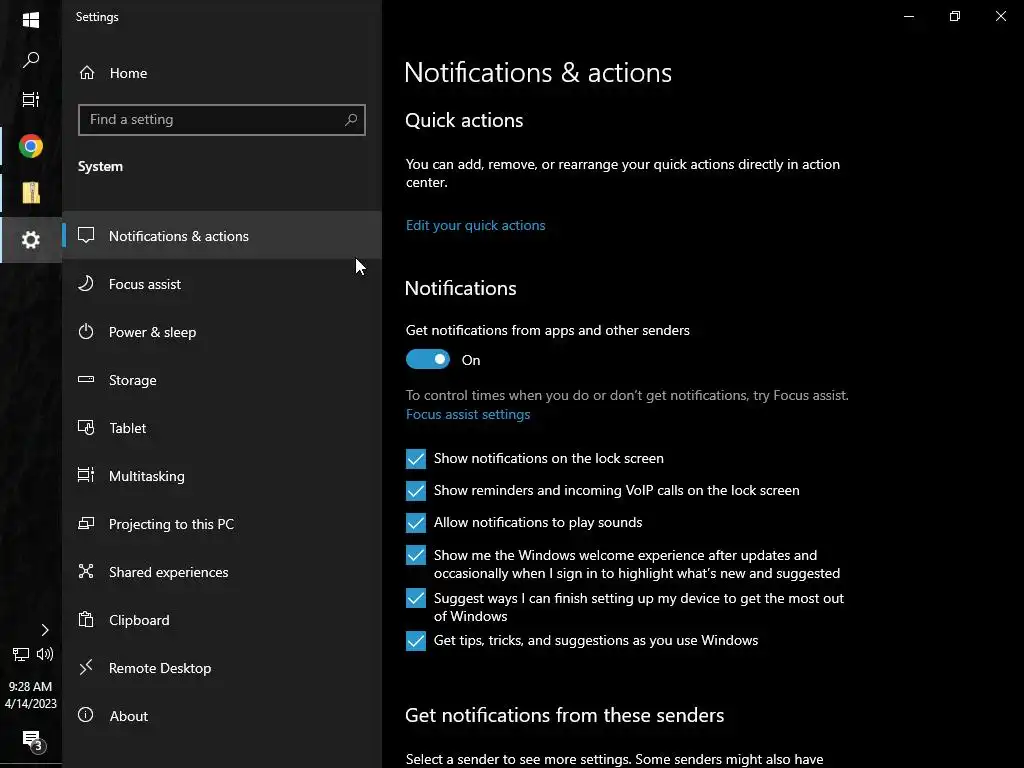
Task: Uncheck Show notifications on the lock screen
Action: 416,459
